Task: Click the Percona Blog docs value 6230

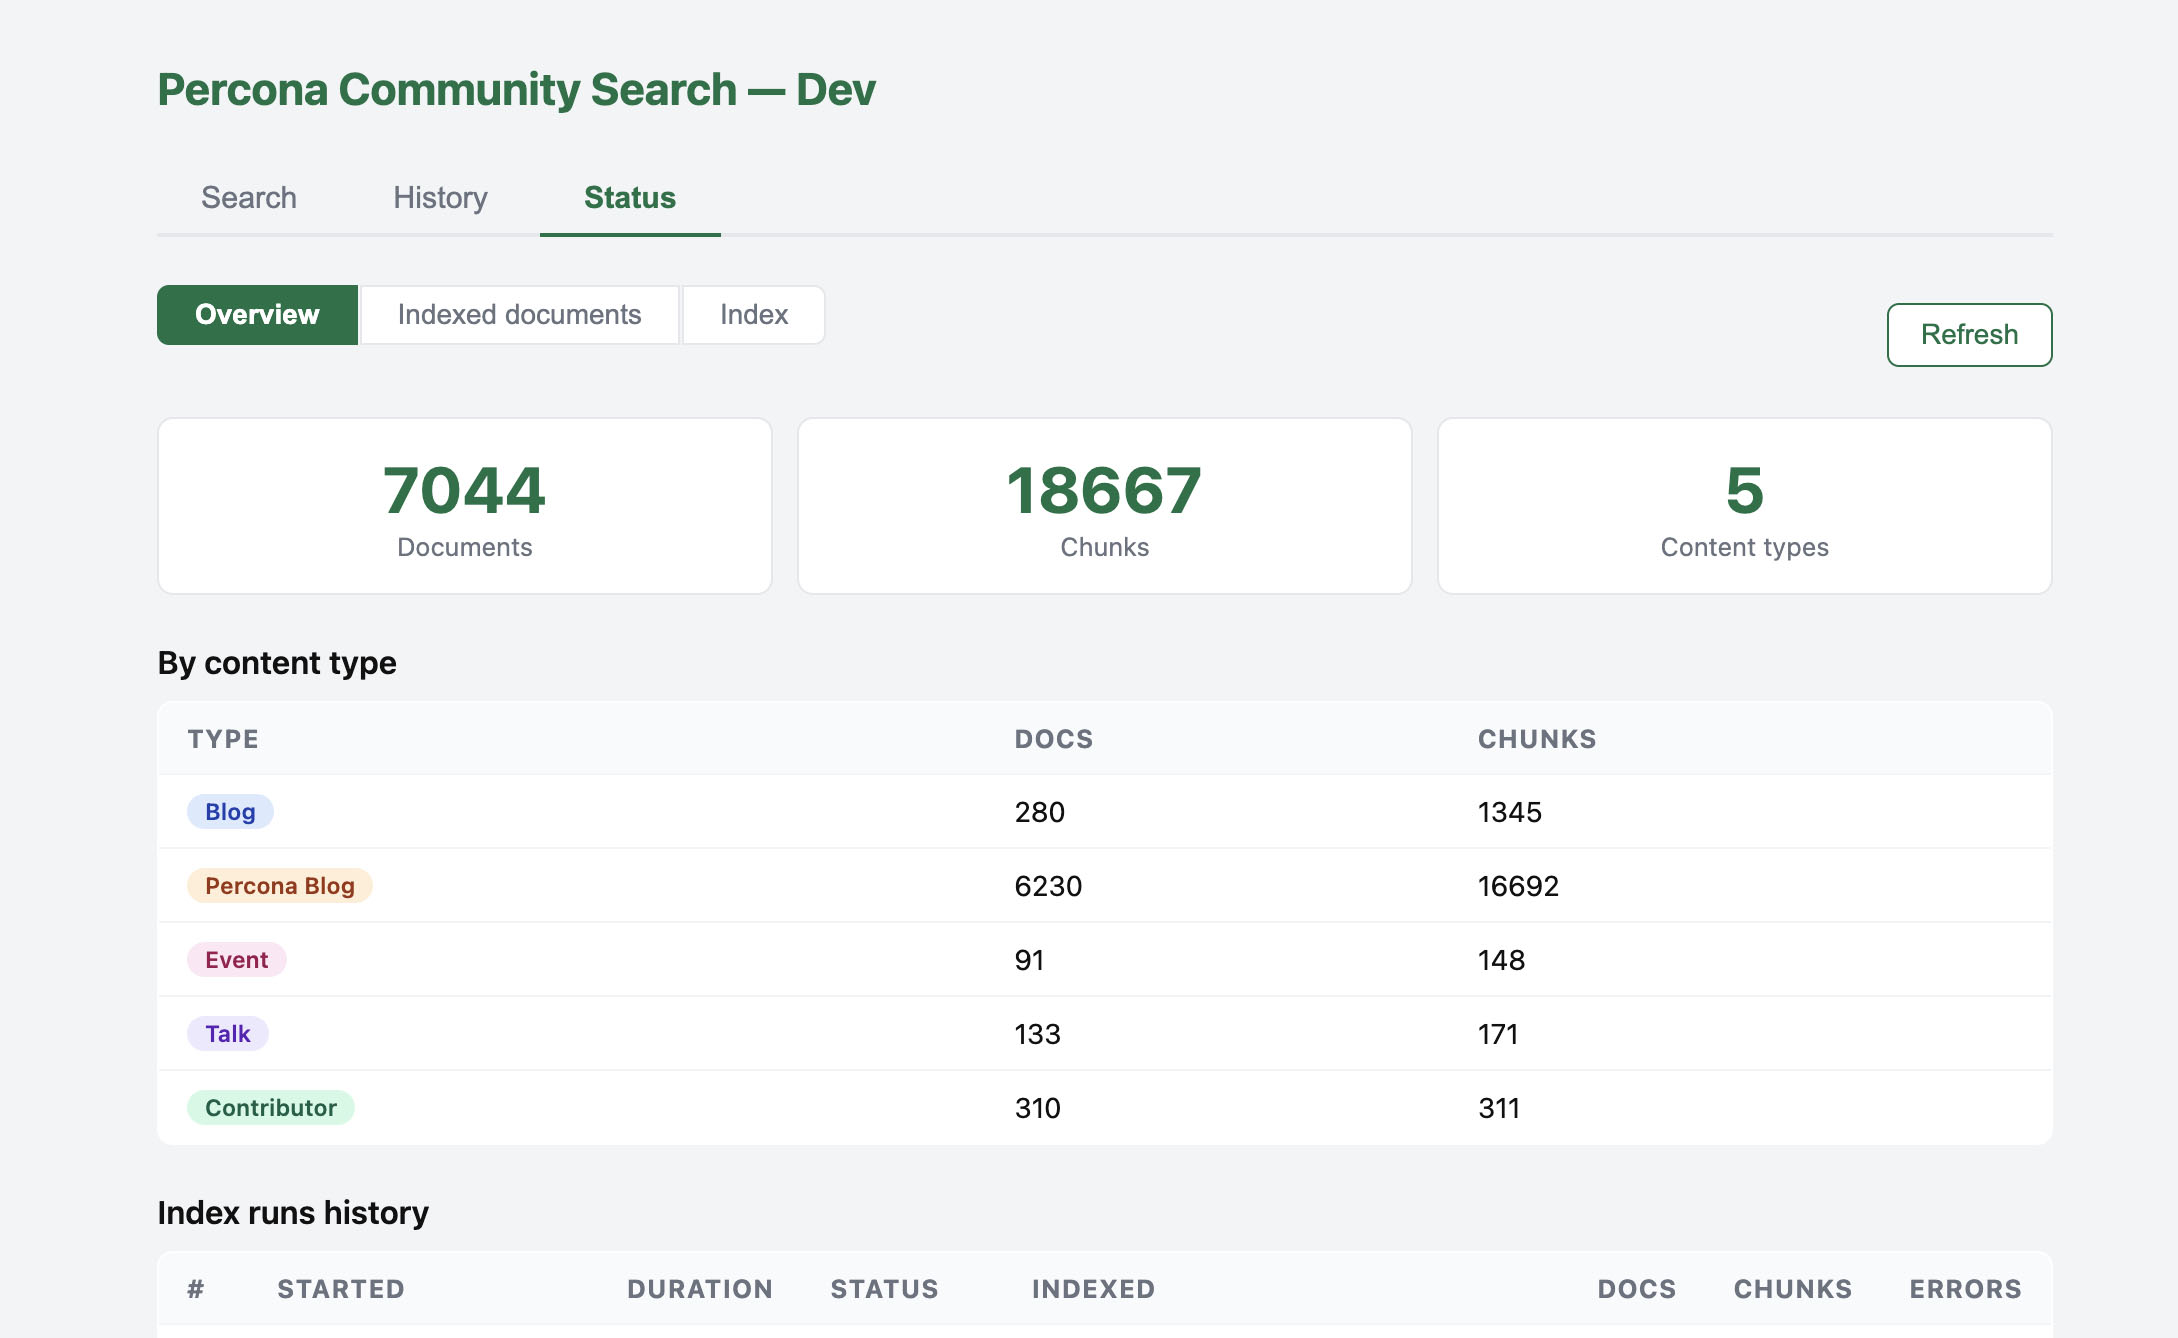Action: (x=1048, y=886)
